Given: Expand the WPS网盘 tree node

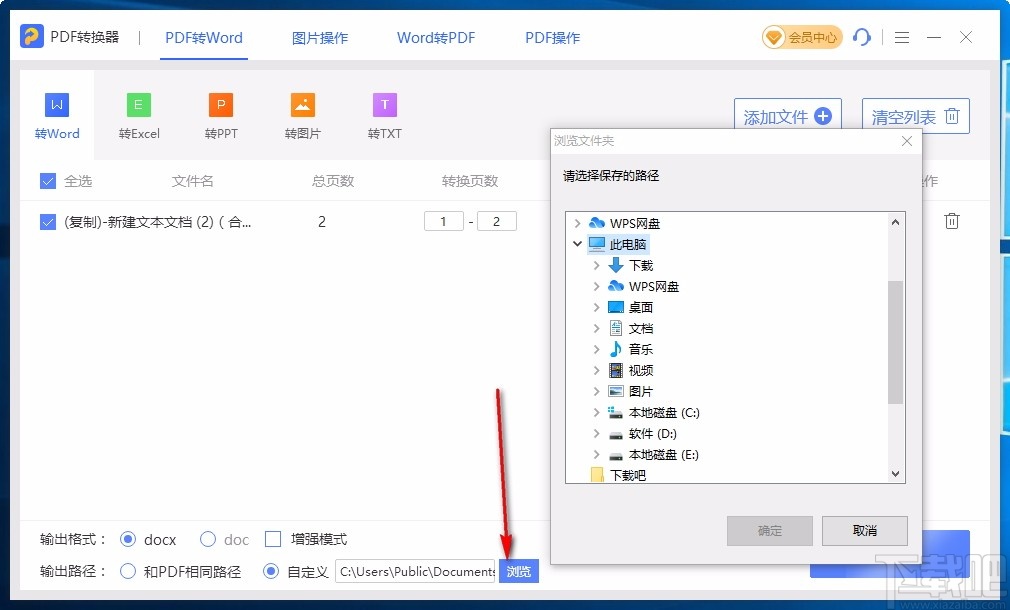Looking at the screenshot, I should pos(577,223).
